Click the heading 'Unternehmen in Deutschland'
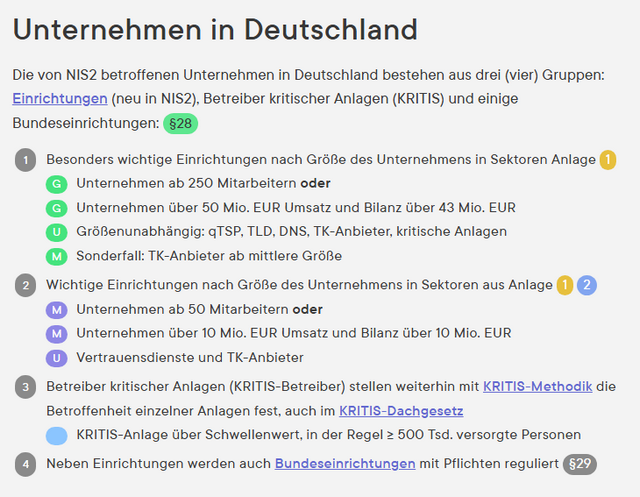640x497 pixels. pyautogui.click(x=215, y=29)
